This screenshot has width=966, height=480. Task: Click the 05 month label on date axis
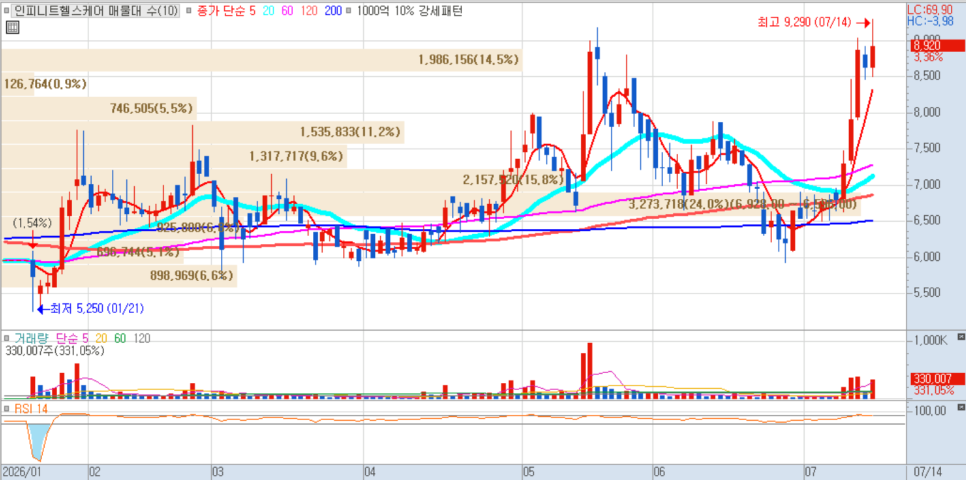point(529,471)
